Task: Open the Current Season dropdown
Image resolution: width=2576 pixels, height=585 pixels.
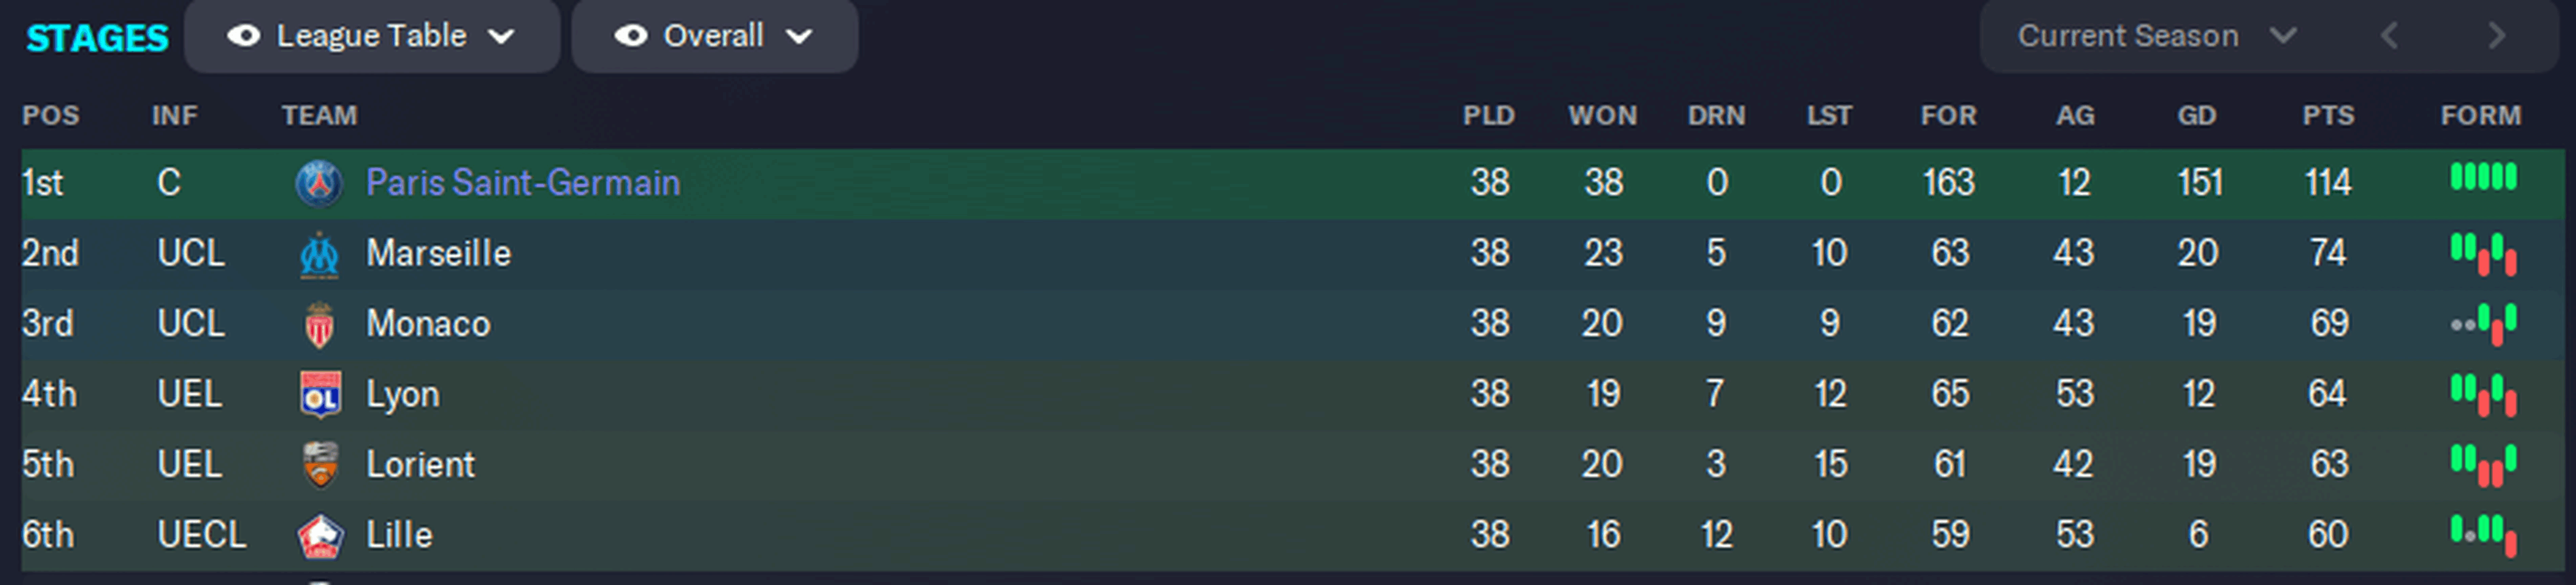Action: coord(2157,36)
